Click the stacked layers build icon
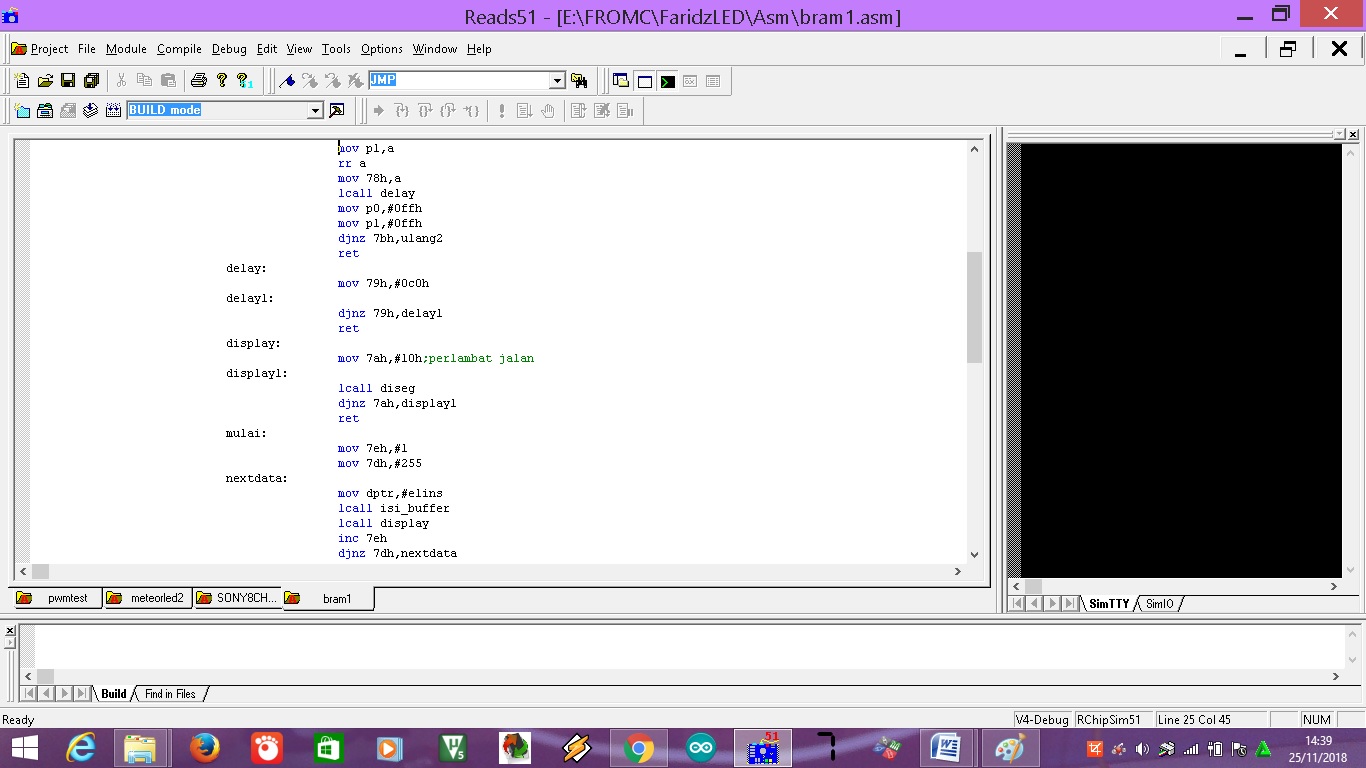The height and width of the screenshot is (768, 1366). pos(91,110)
